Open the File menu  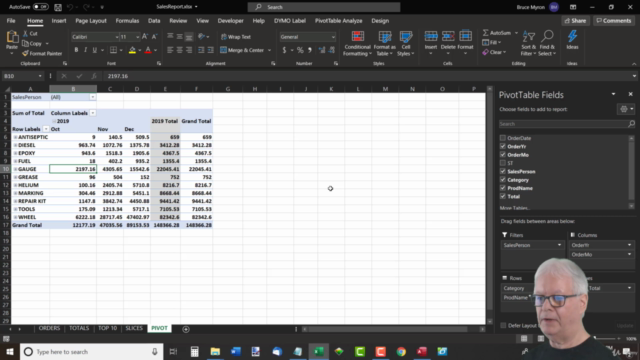tap(11, 20)
